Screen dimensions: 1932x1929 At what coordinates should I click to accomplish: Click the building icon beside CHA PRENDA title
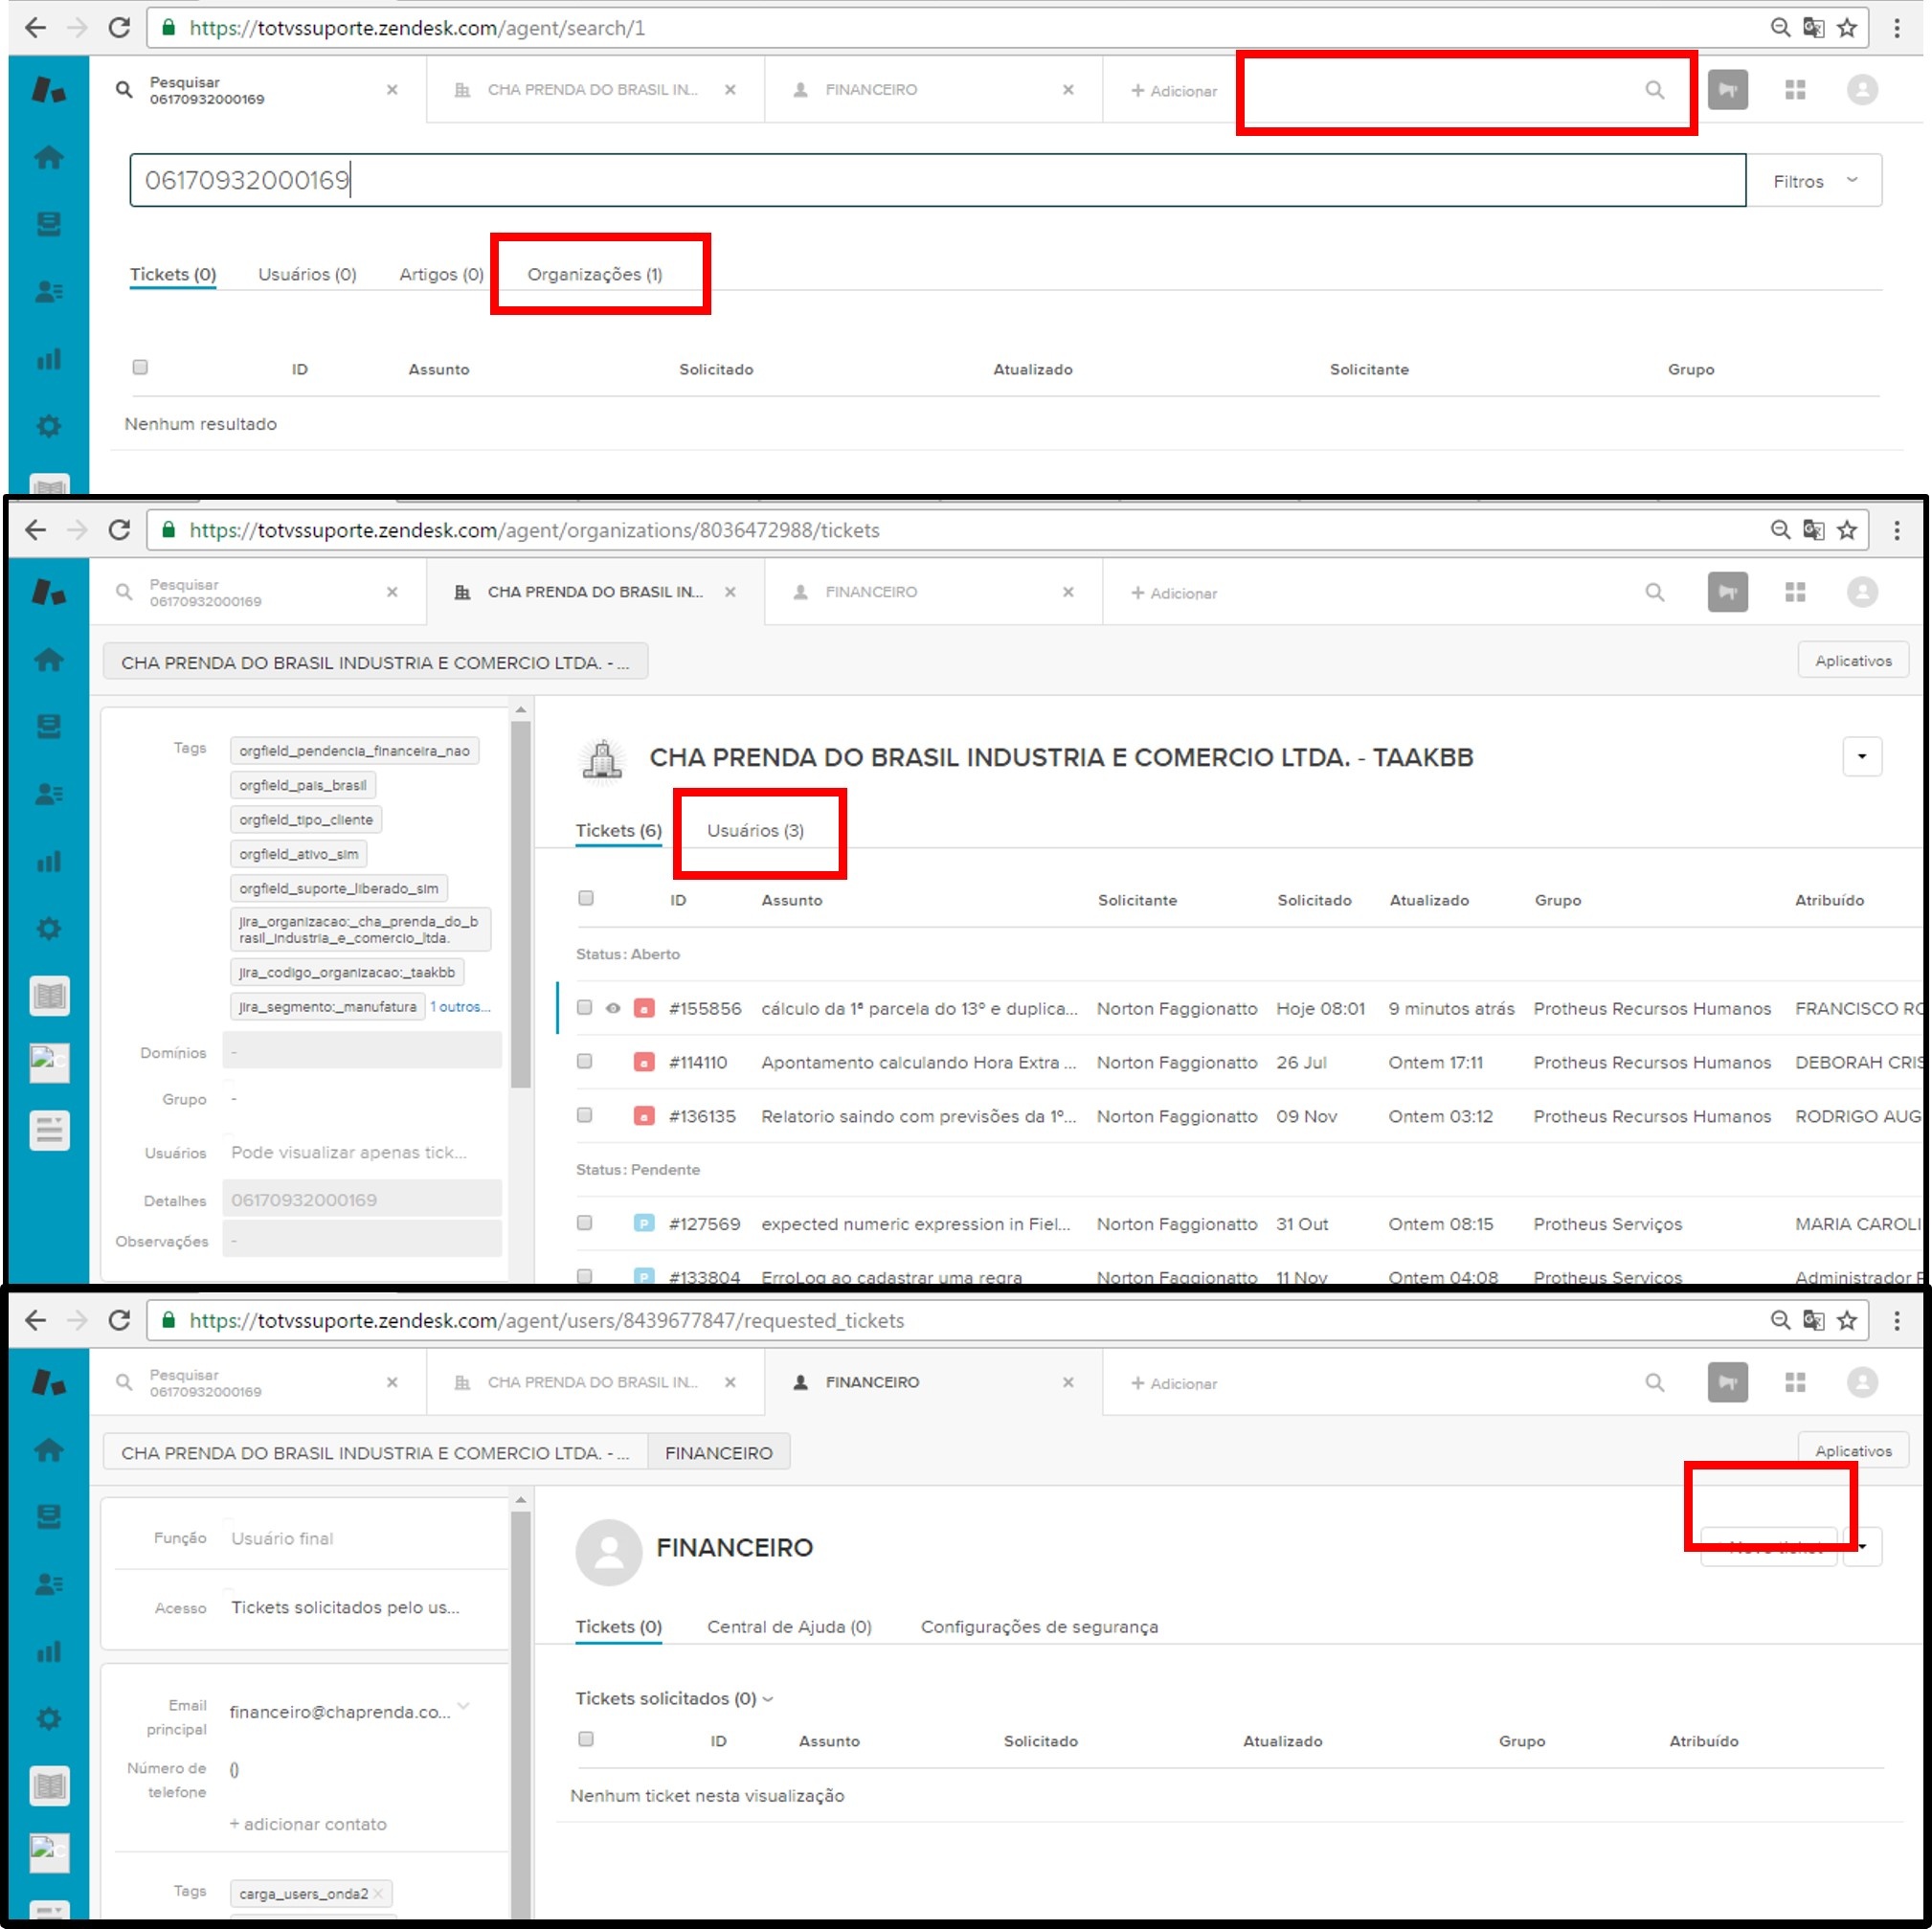click(602, 759)
